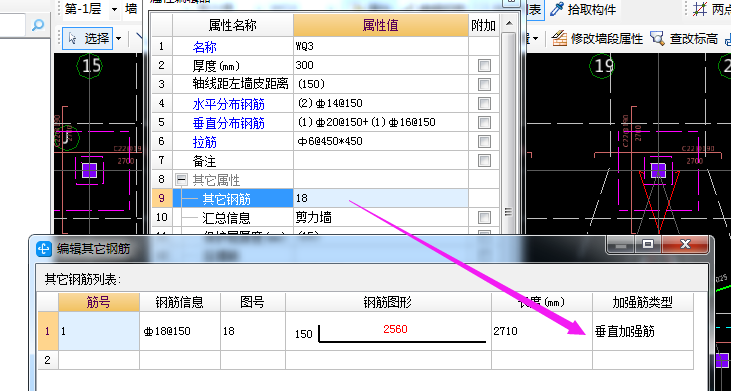Image resolution: width=731 pixels, height=391 pixels.
Task: Click the 筋号 column header
Action: point(99,302)
